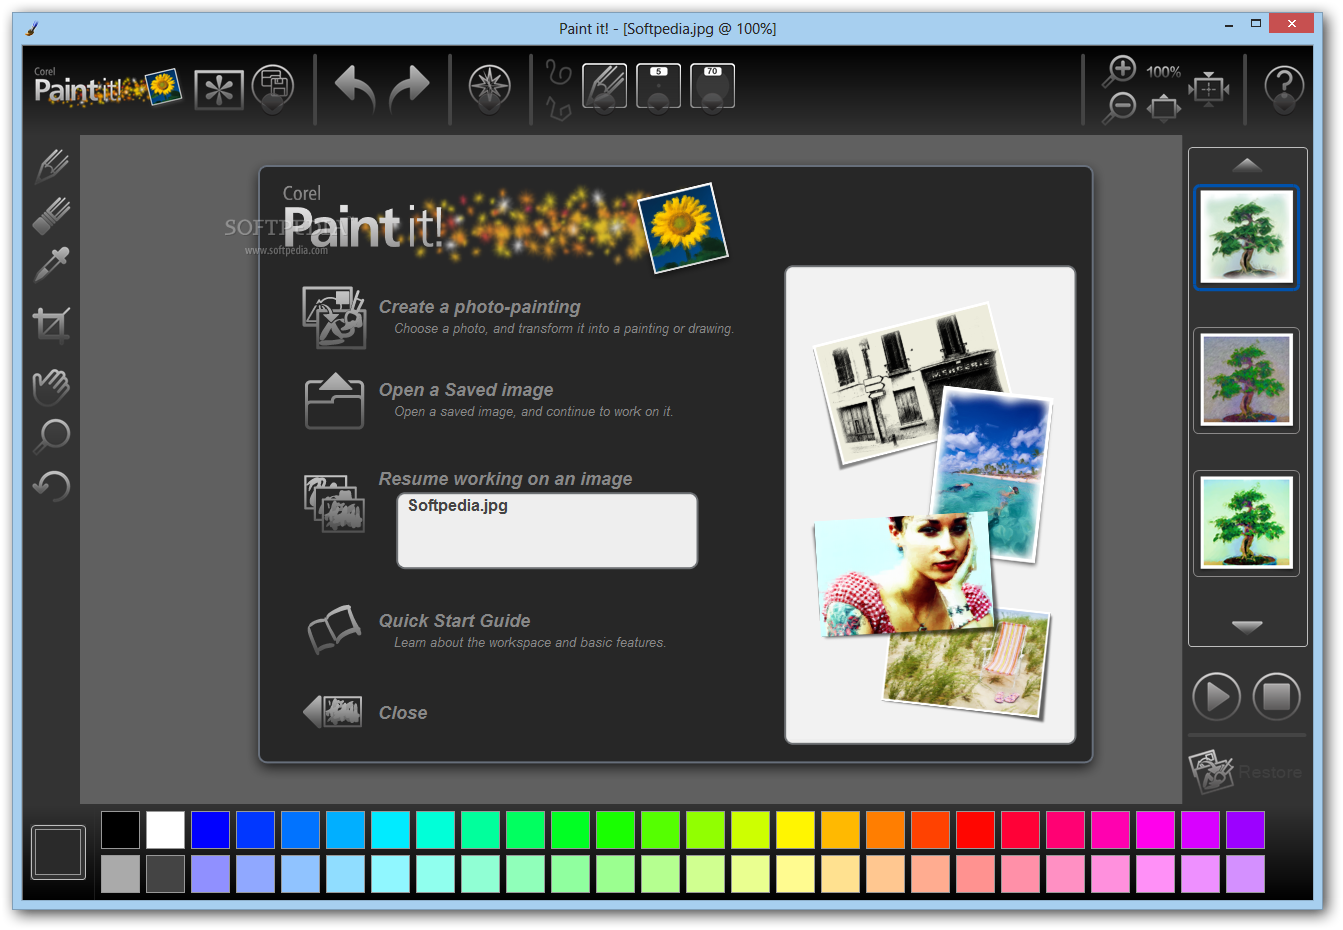Open the brush size 5 dropdown
Viewport: 1343px width, 930px height.
point(658,87)
